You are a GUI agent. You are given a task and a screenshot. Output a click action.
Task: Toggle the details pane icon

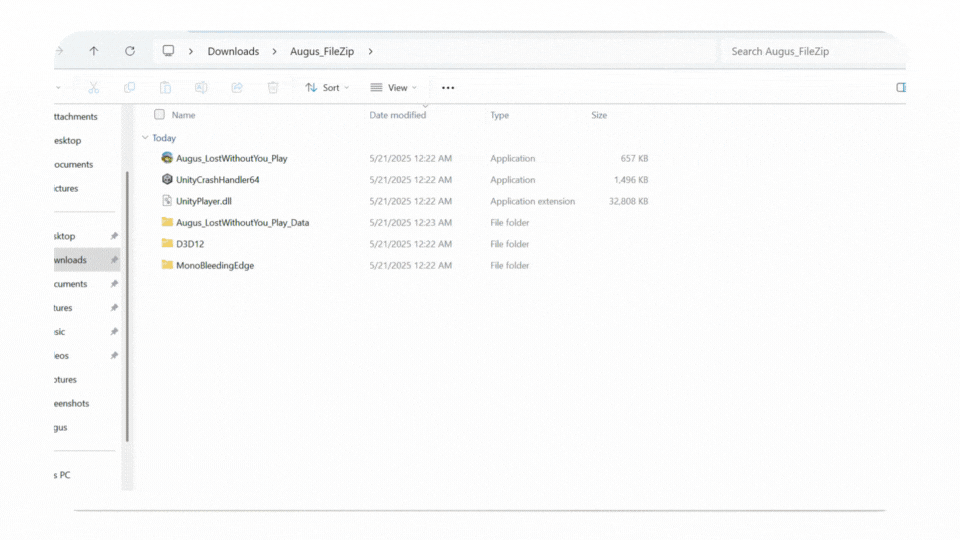tap(901, 88)
